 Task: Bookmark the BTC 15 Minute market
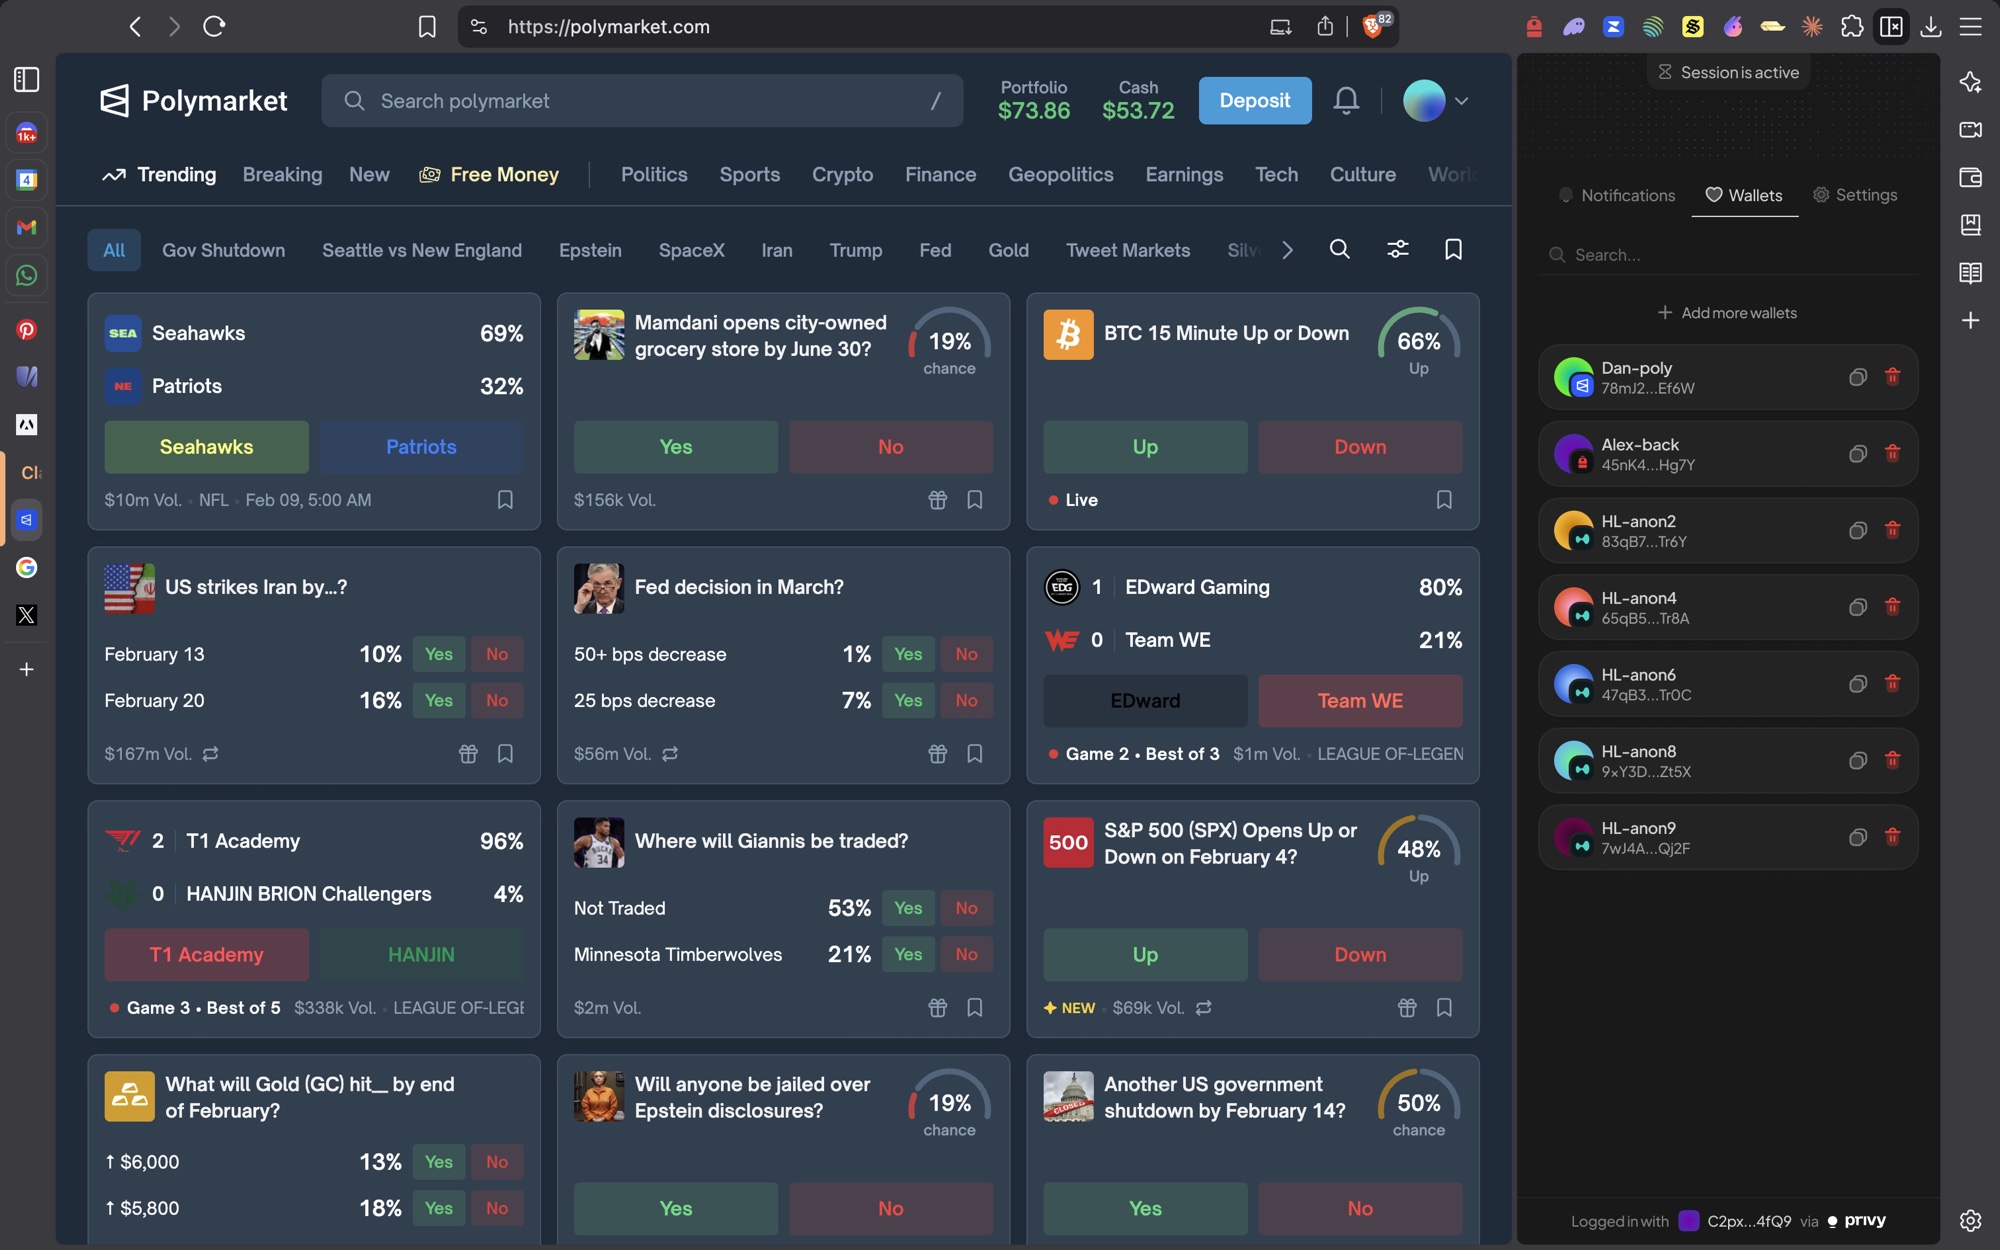1443,499
